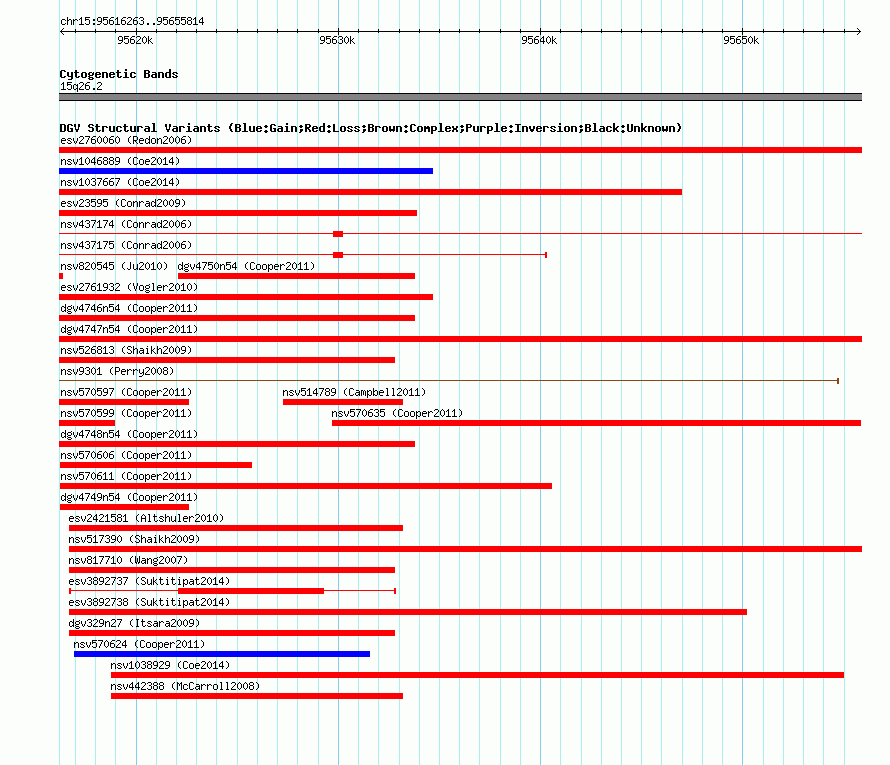Click the esv23595 (Conrad2009) label

point(123,203)
